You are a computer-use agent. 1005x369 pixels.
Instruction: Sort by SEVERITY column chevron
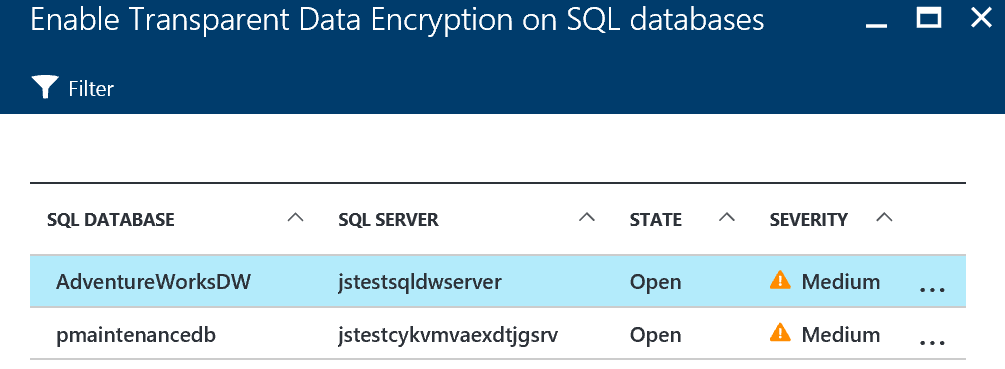pyautogui.click(x=884, y=217)
